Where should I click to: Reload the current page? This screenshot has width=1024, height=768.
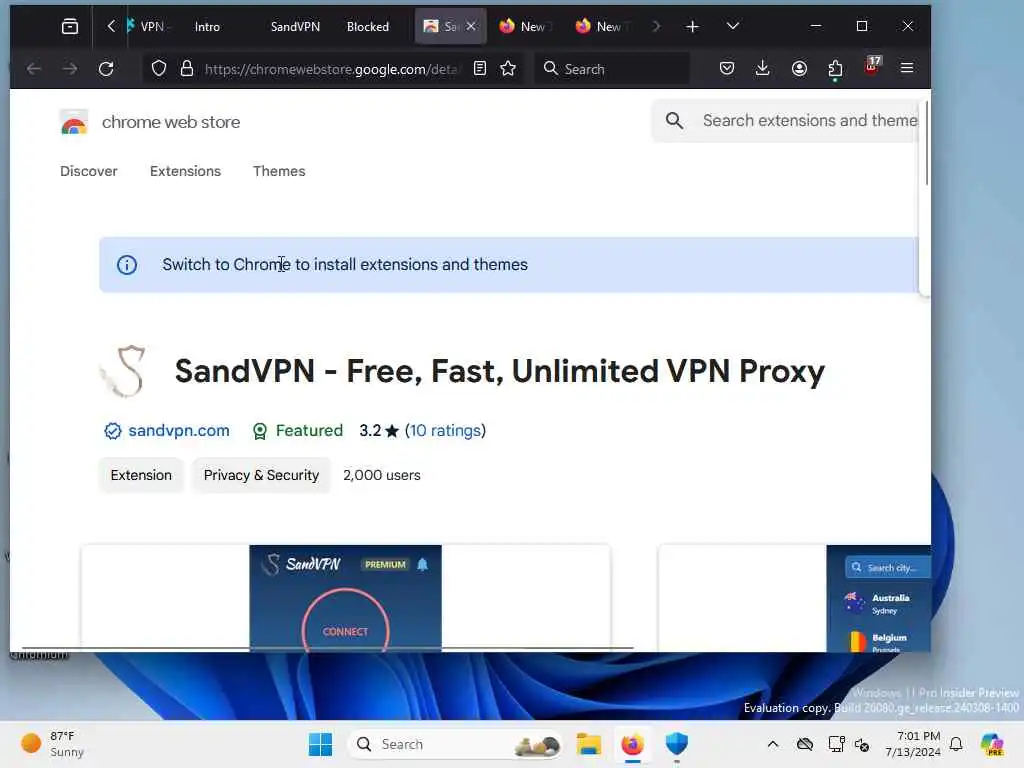(x=106, y=69)
